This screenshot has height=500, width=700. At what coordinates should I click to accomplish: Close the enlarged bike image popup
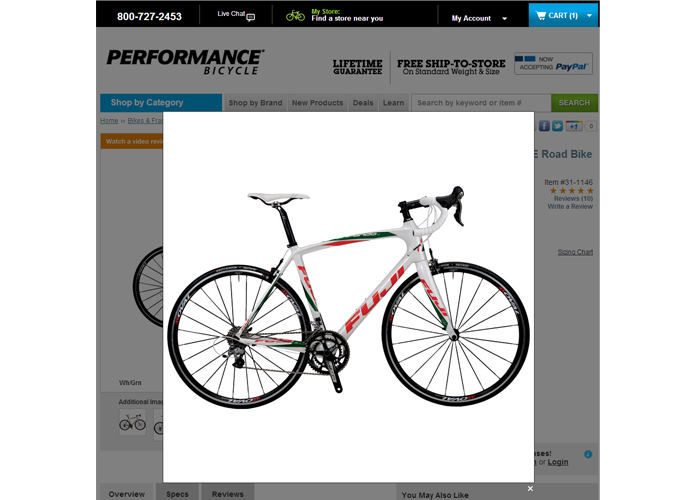pos(530,488)
